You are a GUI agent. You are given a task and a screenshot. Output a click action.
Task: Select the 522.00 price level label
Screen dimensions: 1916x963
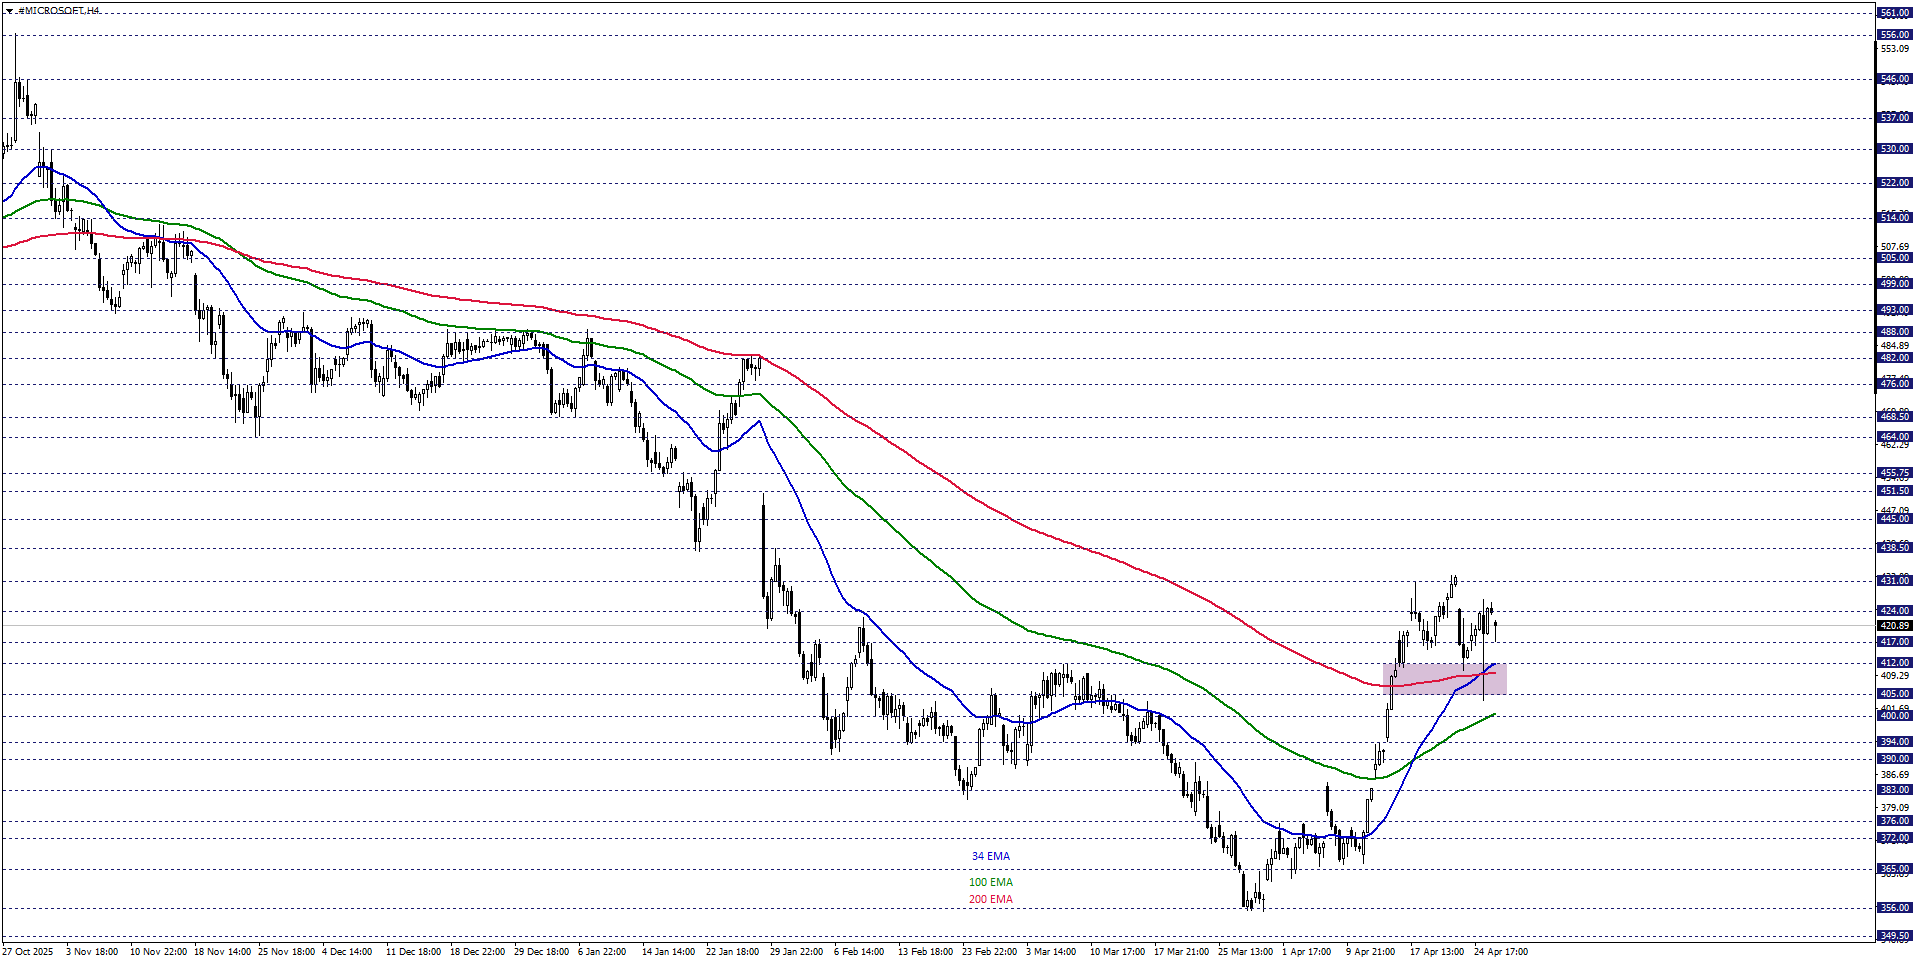click(x=1894, y=183)
